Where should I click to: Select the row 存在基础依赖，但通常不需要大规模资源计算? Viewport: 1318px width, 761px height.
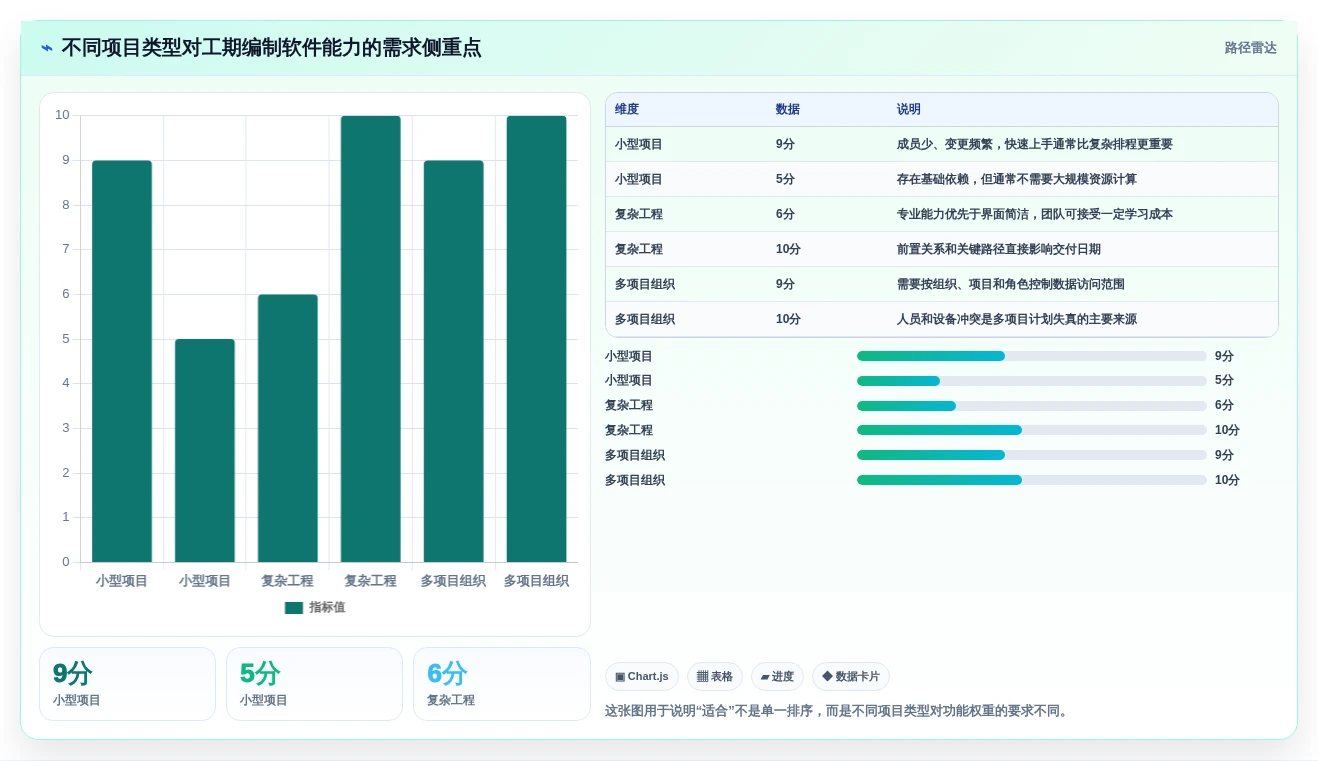[942, 179]
